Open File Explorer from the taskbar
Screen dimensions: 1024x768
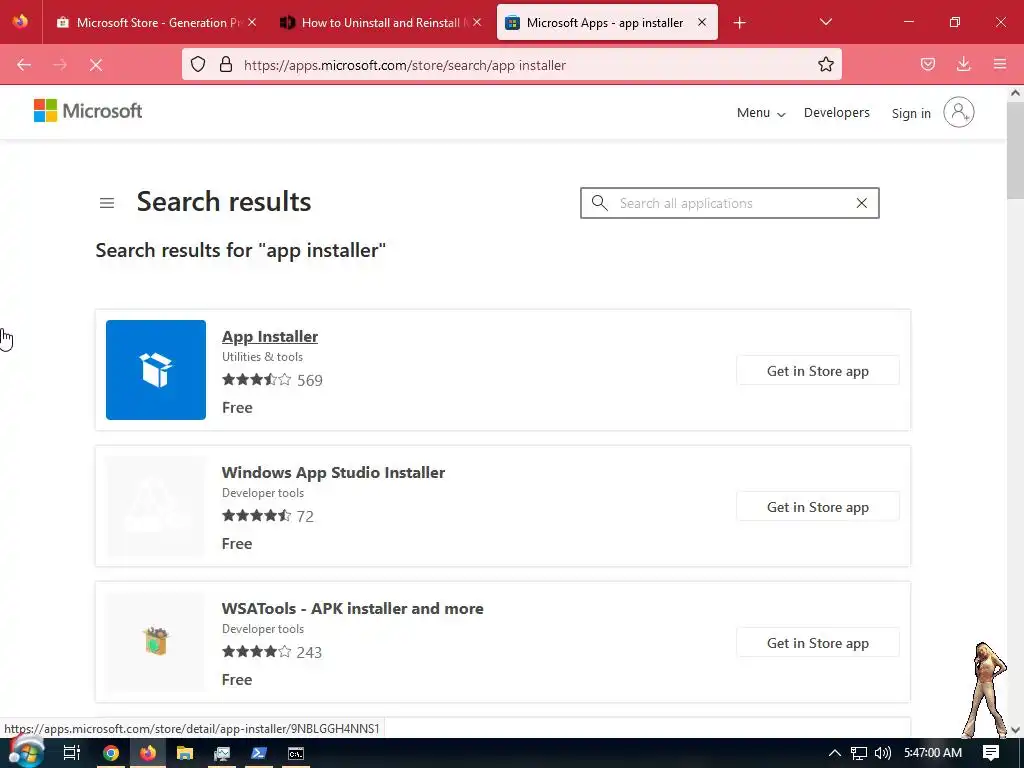tap(185, 753)
